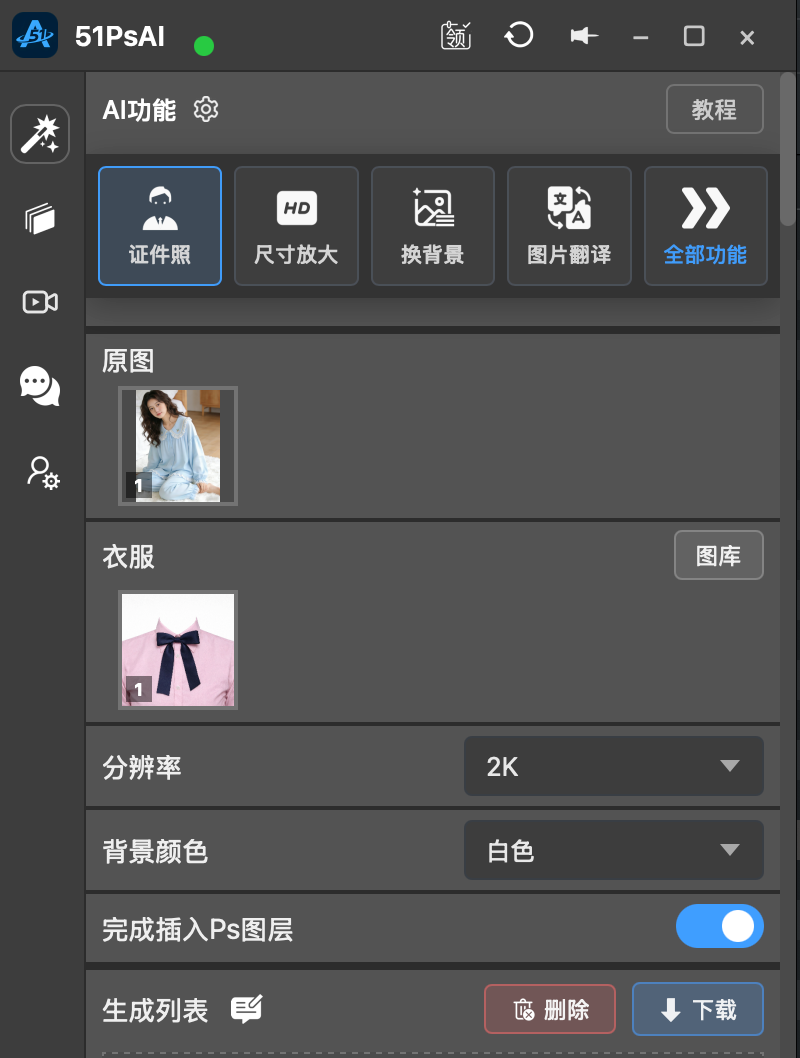Click the vertical scrollbar thumb
The image size is (800, 1058).
[x=787, y=149]
